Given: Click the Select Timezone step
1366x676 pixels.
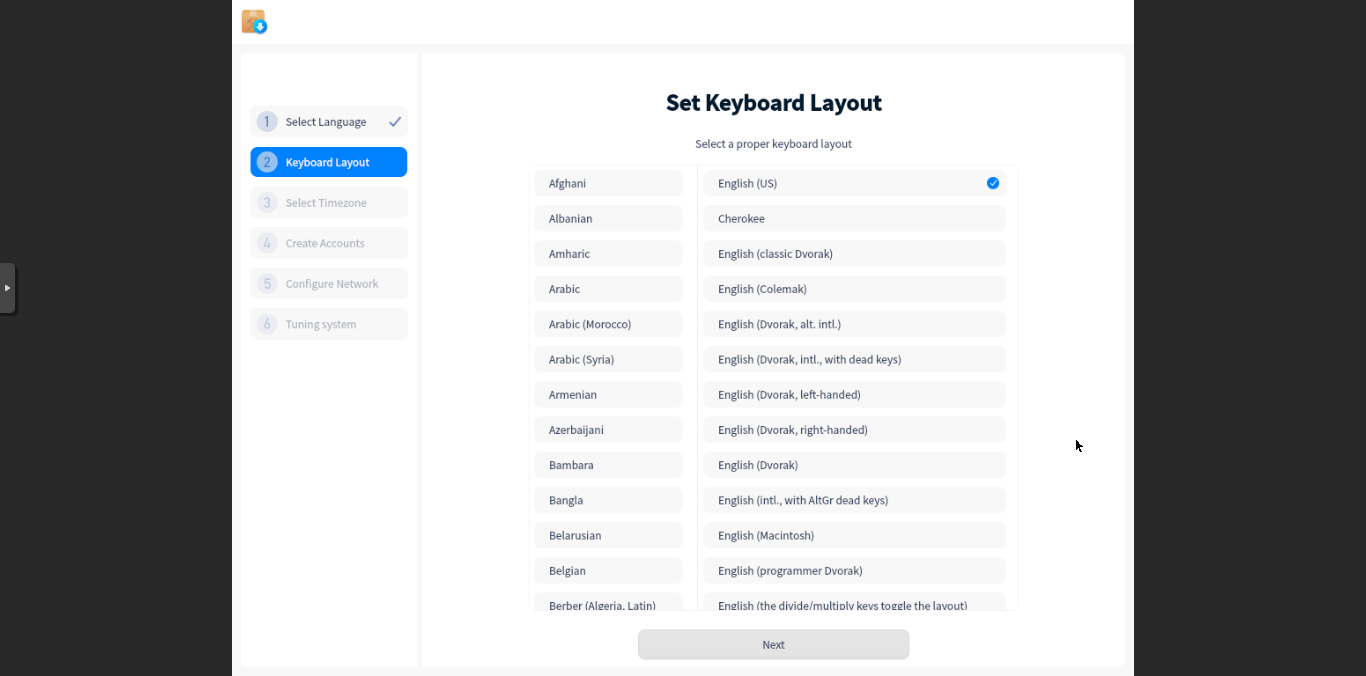Looking at the screenshot, I should coord(328,203).
